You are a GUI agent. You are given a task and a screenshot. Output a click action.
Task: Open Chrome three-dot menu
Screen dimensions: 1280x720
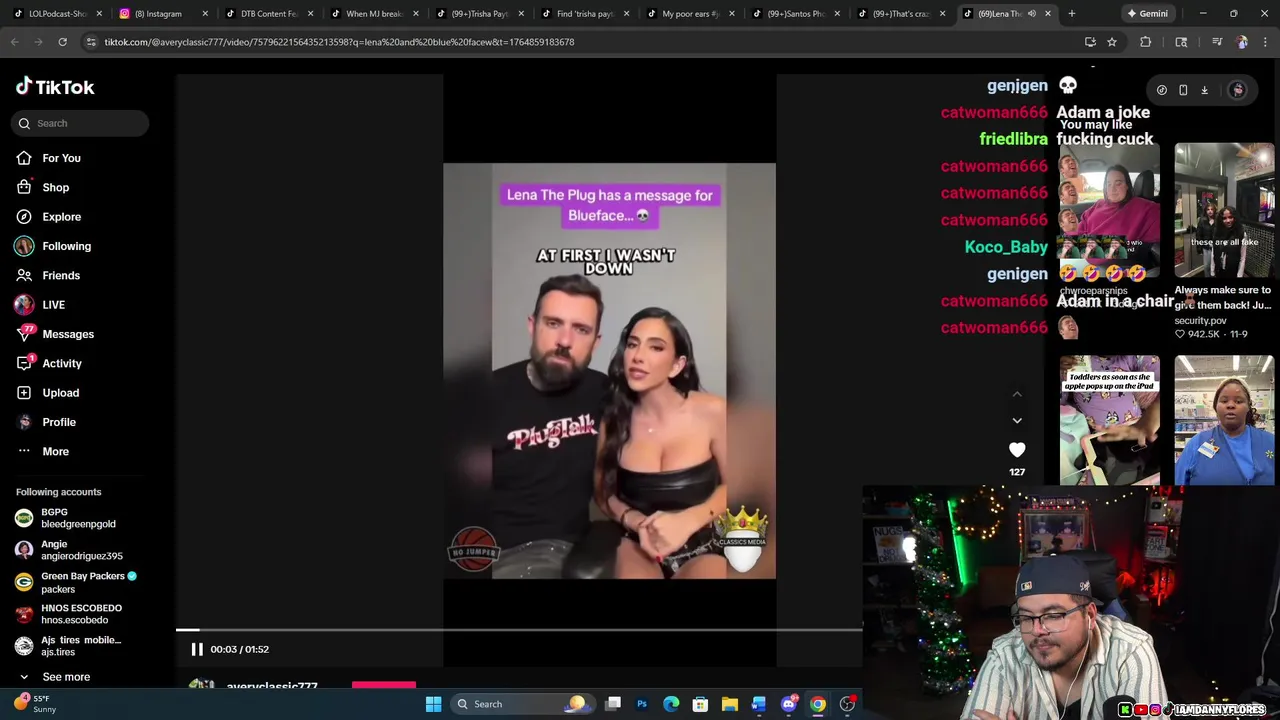pos(1266,42)
